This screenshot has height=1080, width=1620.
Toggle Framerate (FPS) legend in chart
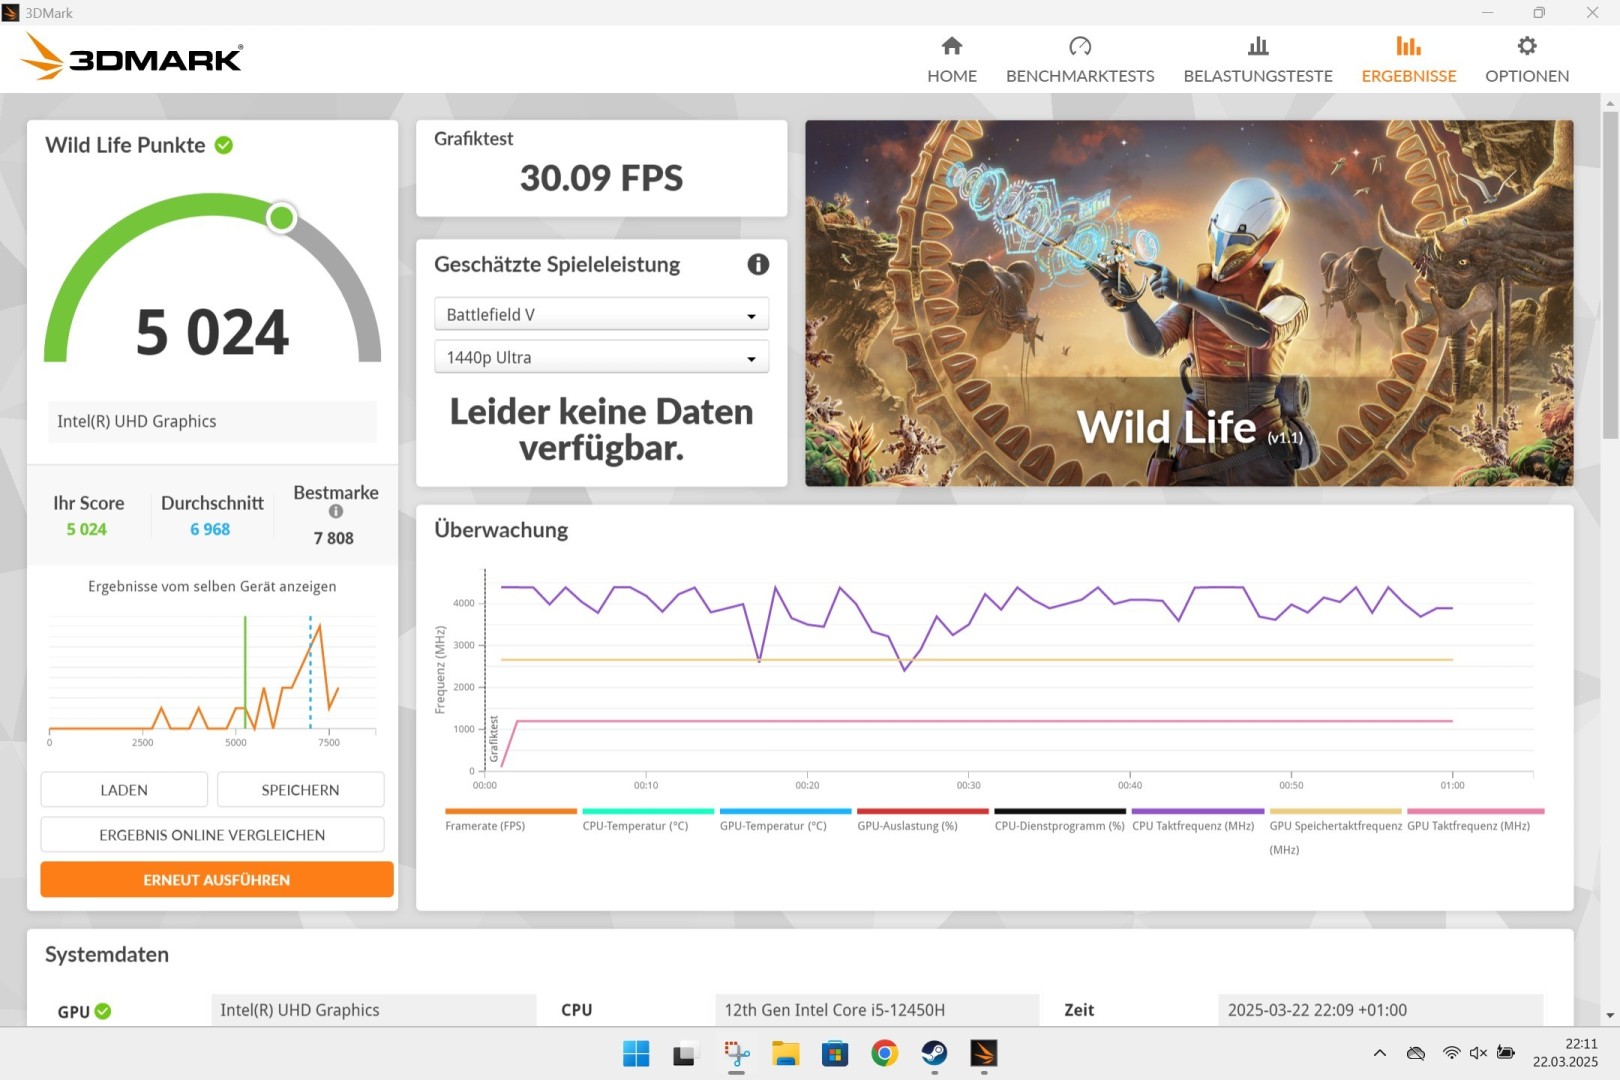485,826
